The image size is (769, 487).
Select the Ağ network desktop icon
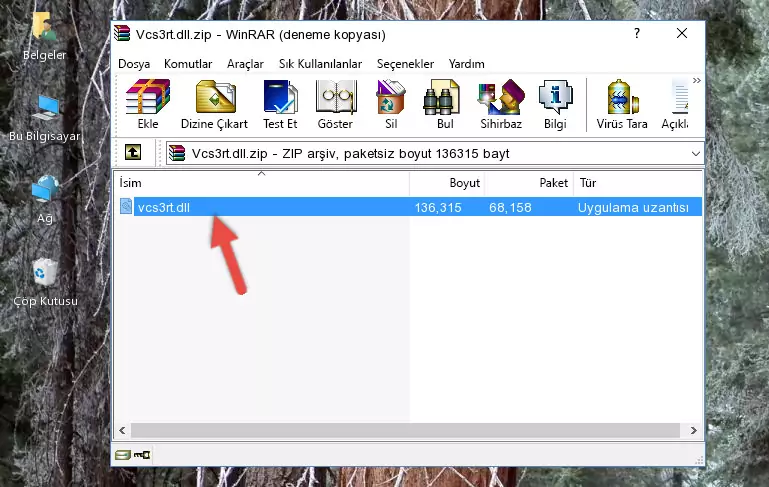(x=45, y=199)
